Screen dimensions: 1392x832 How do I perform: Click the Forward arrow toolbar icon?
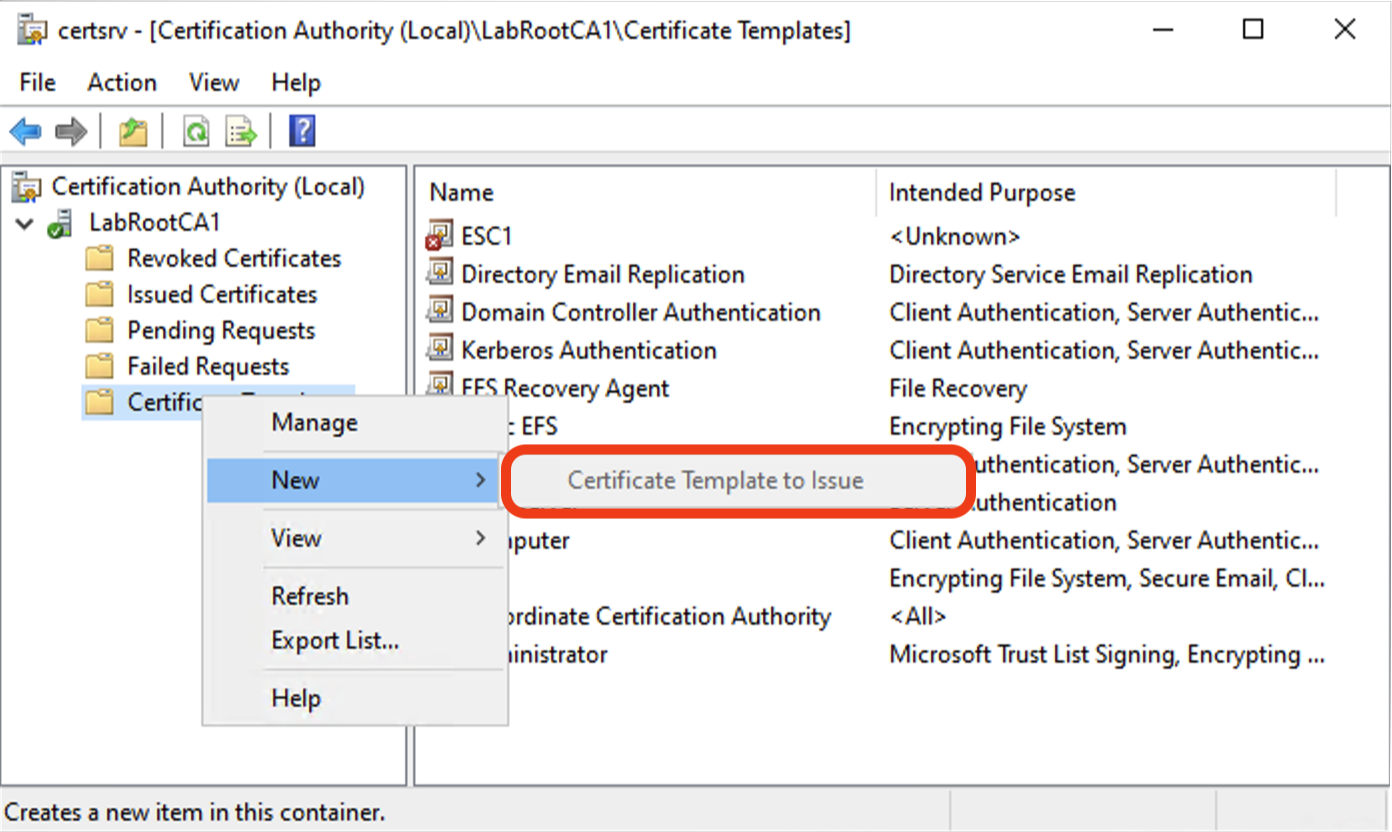point(70,131)
